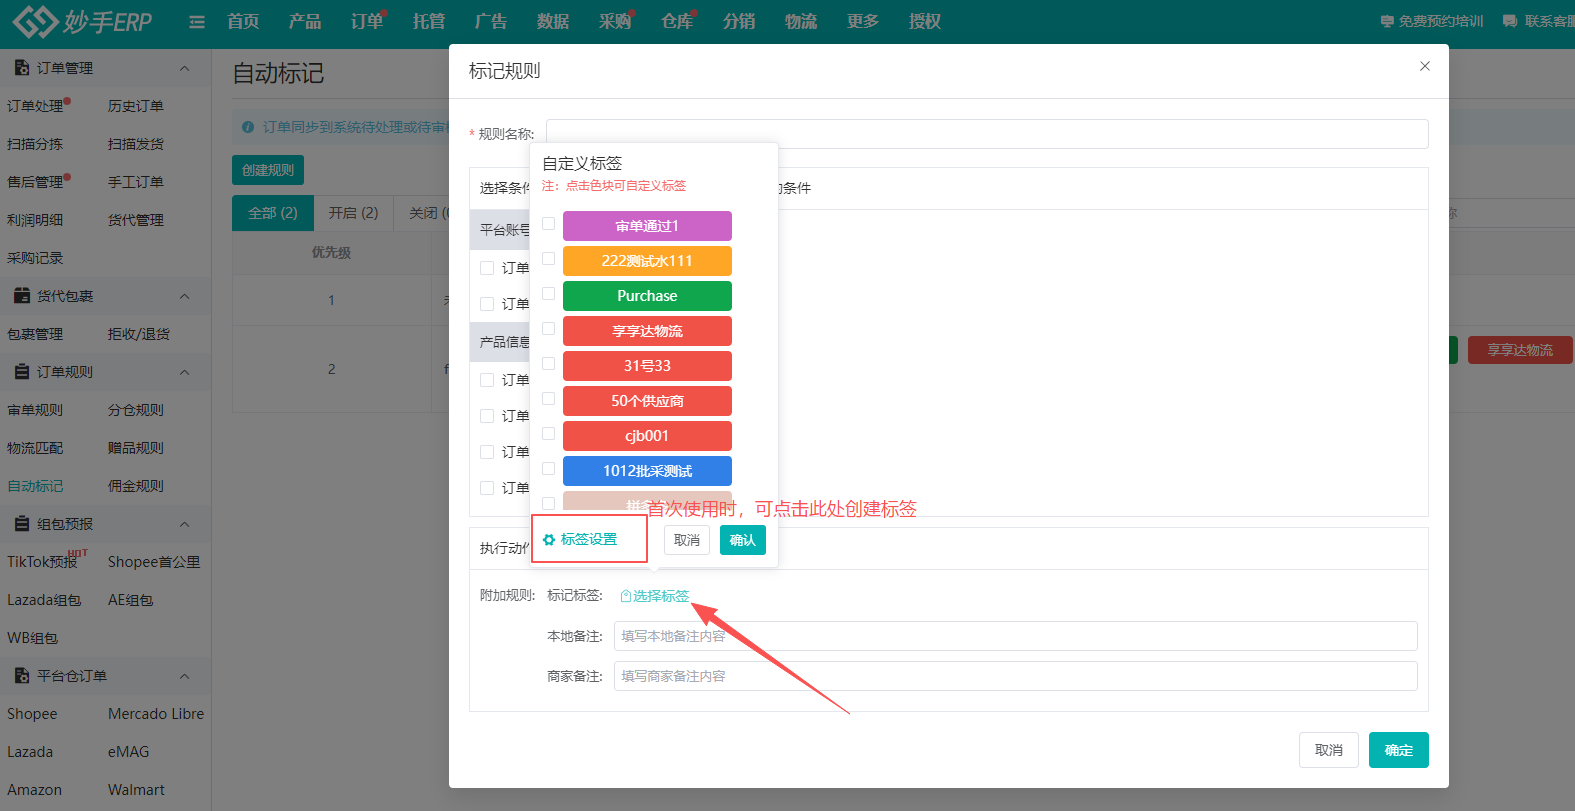Click the purple 审单通过1 color block
This screenshot has width=1575, height=811.
(647, 226)
